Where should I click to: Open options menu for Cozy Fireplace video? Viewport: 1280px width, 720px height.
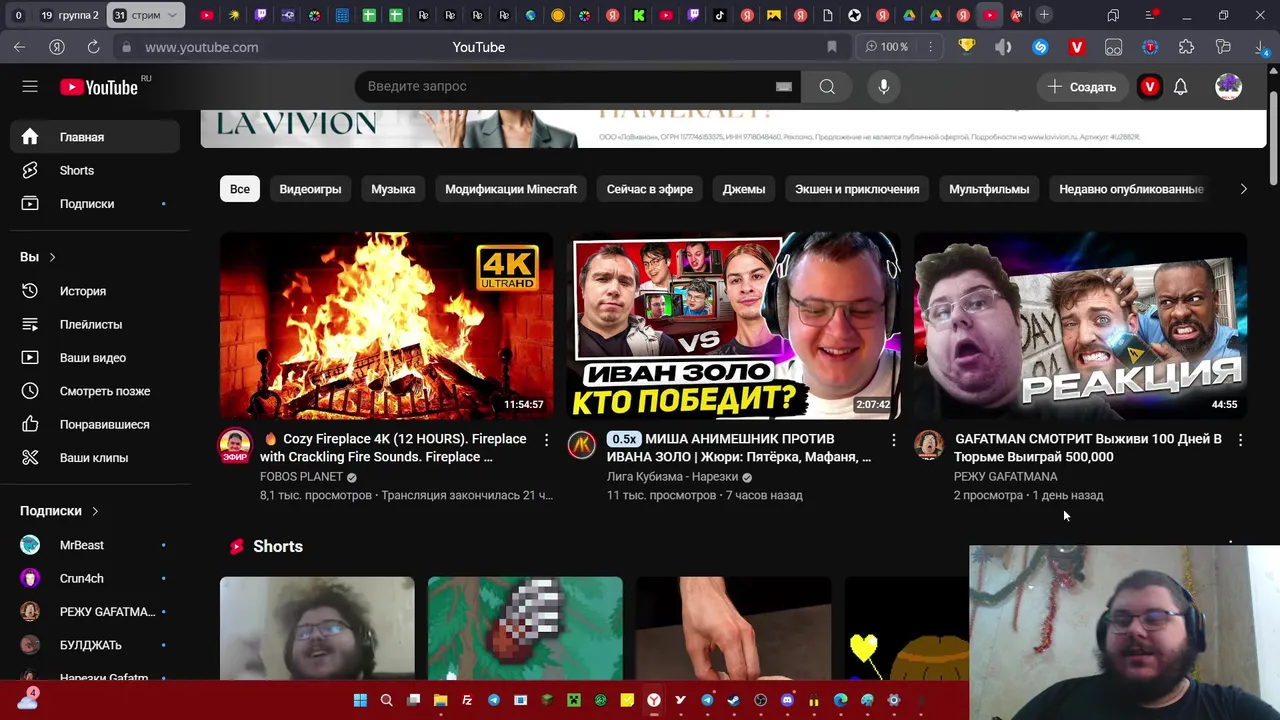[x=546, y=440]
